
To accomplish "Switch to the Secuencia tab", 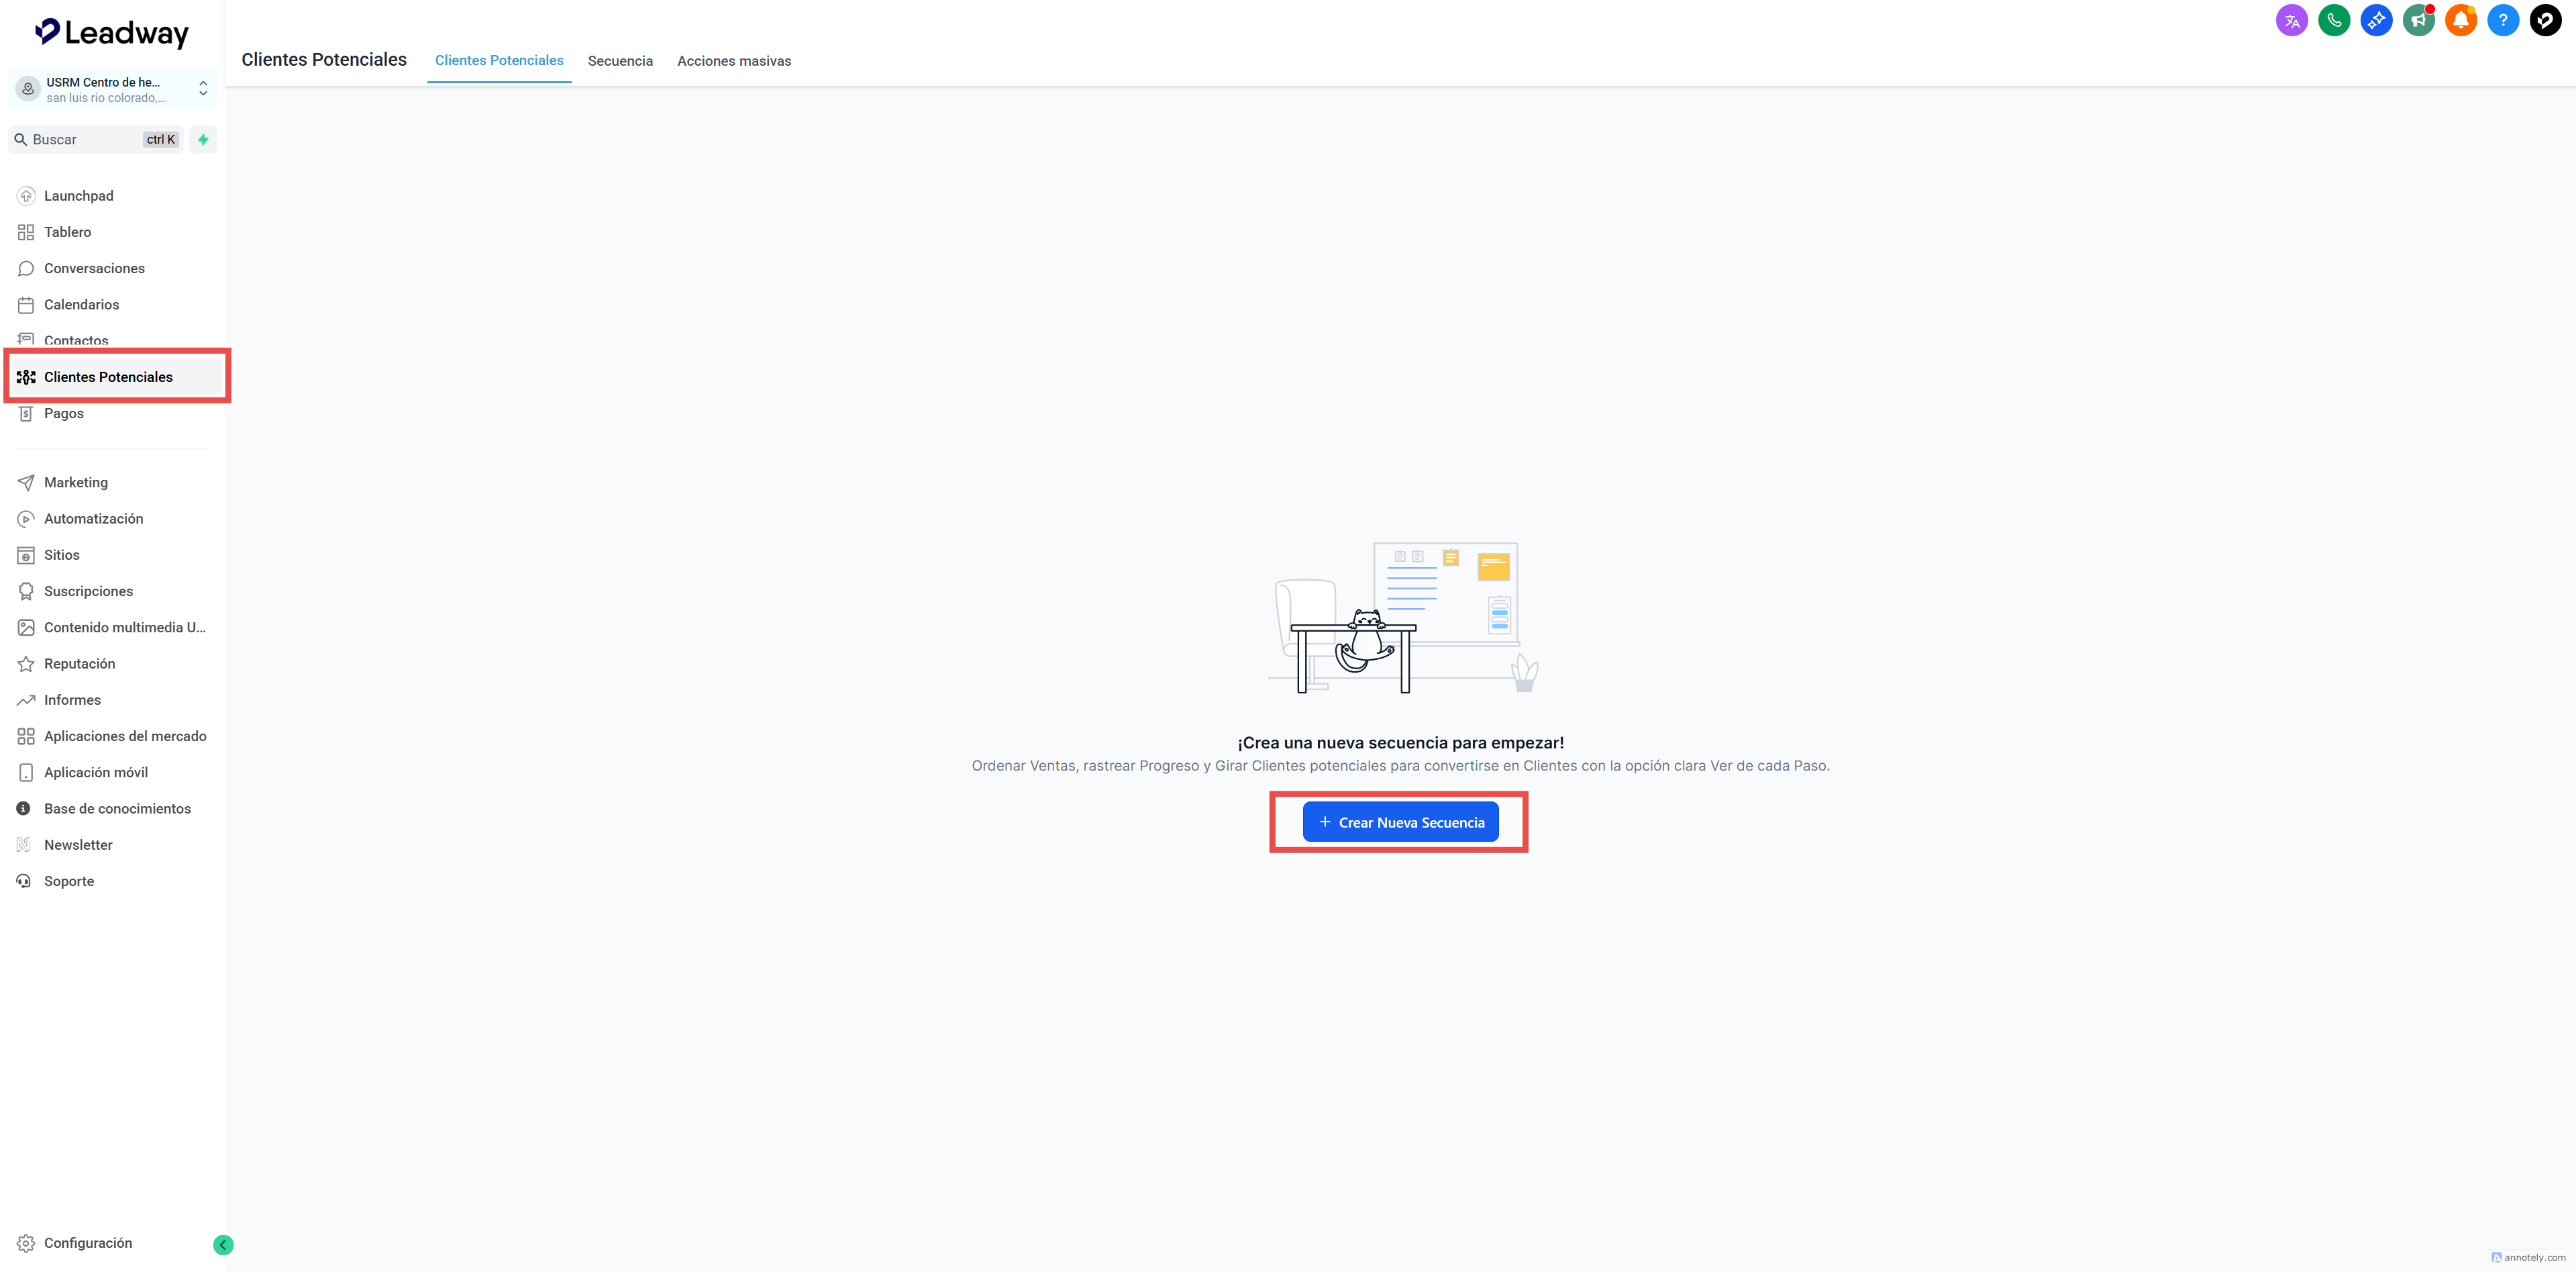I will click(620, 61).
